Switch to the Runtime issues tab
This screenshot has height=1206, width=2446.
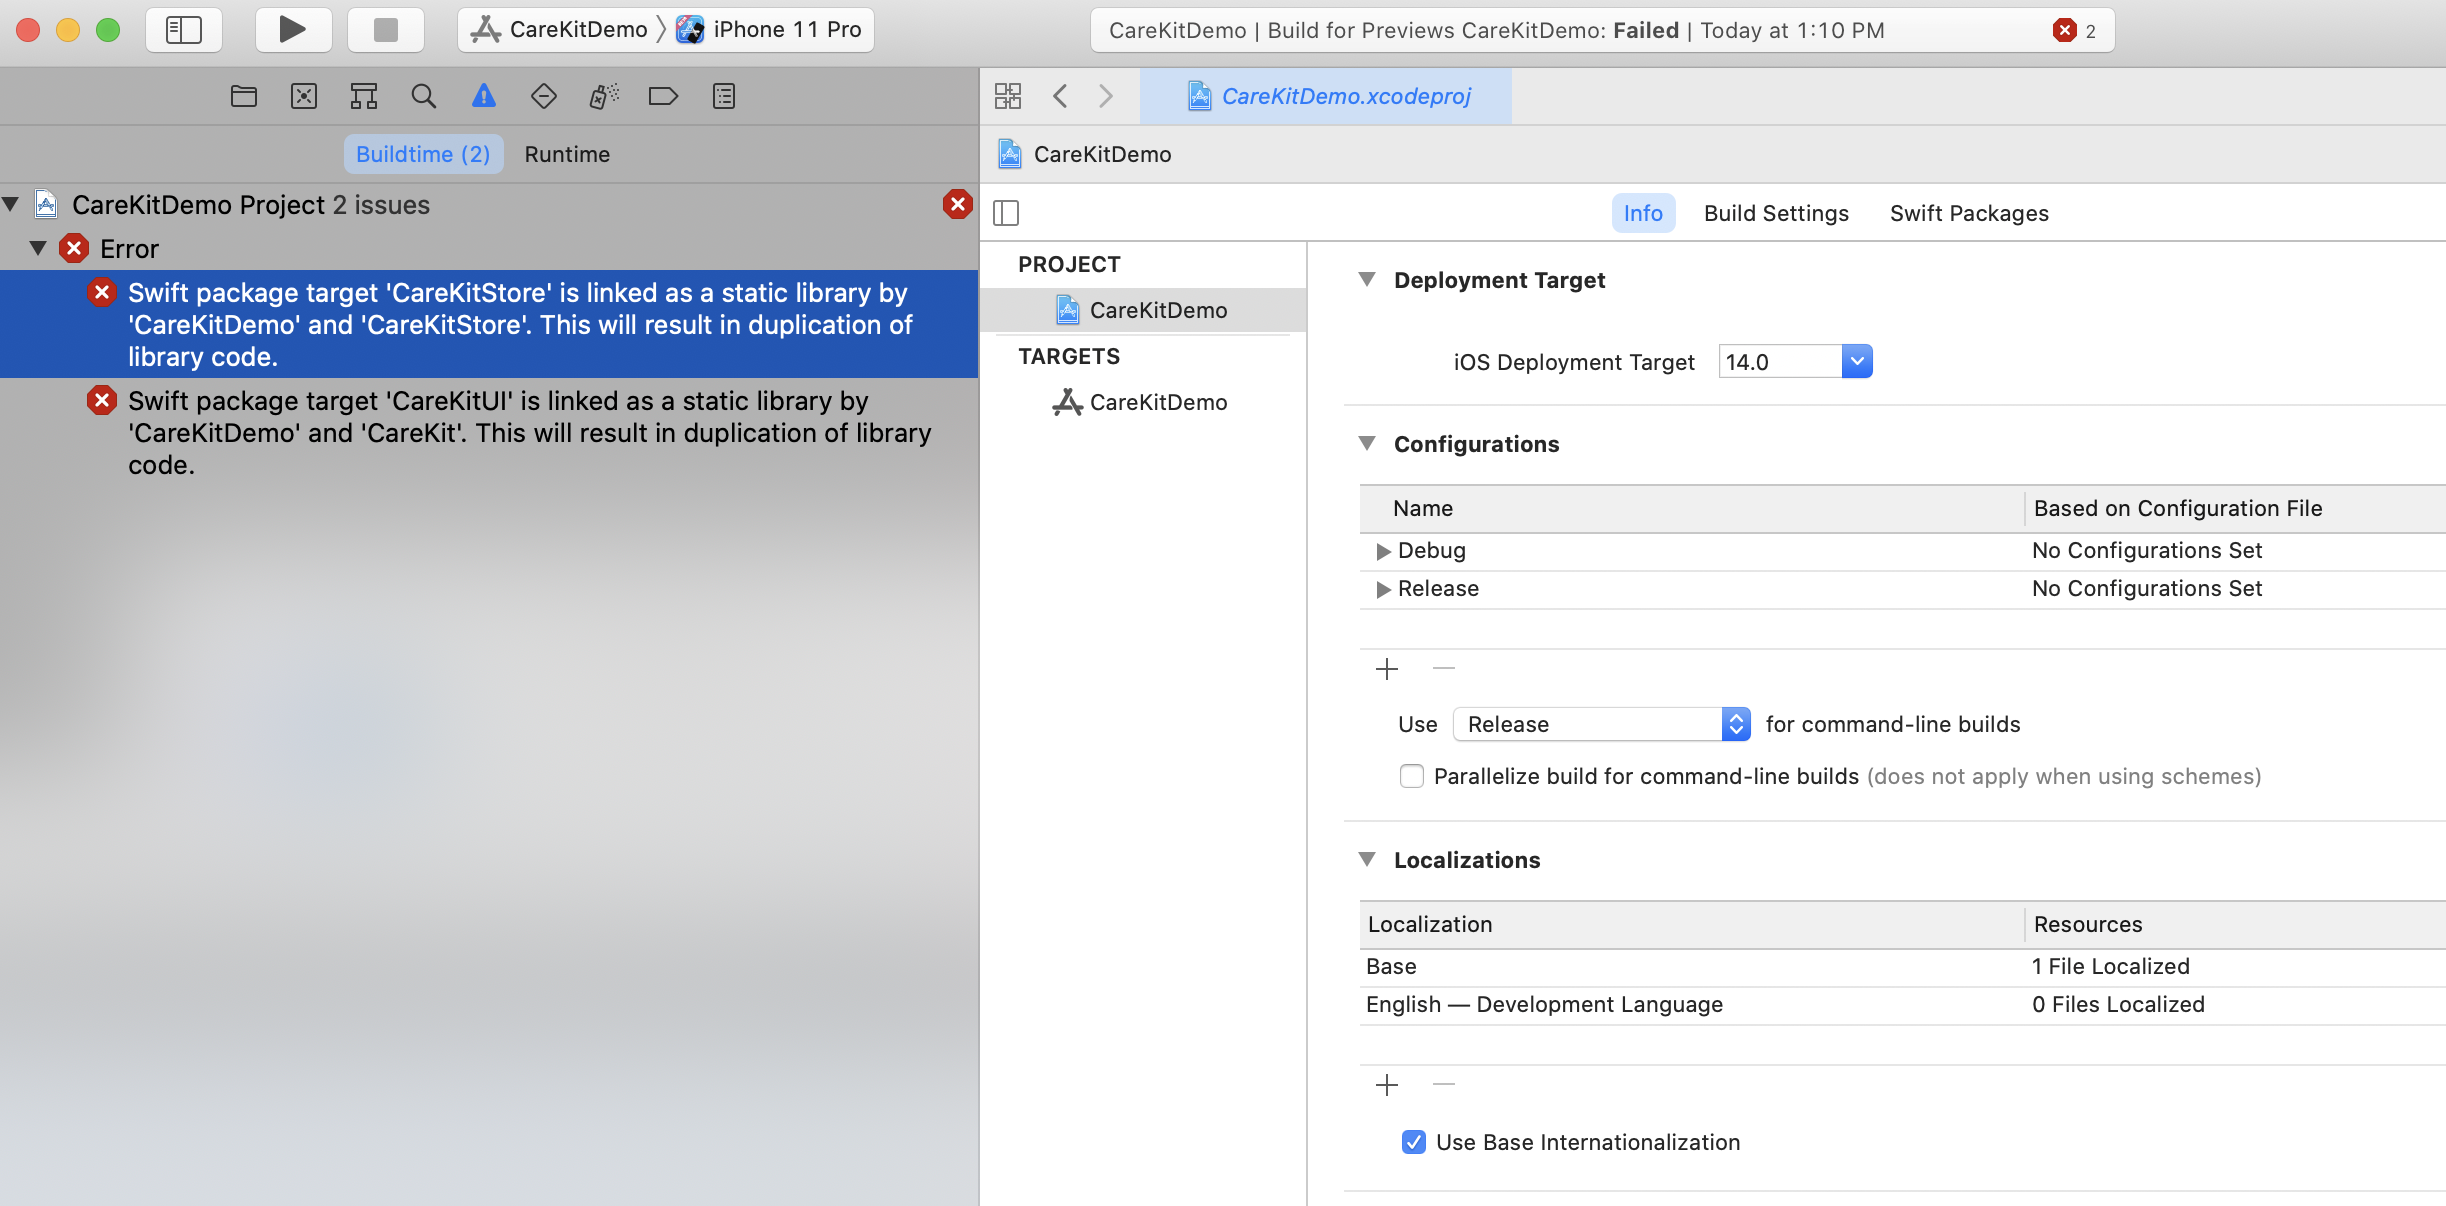tap(566, 154)
